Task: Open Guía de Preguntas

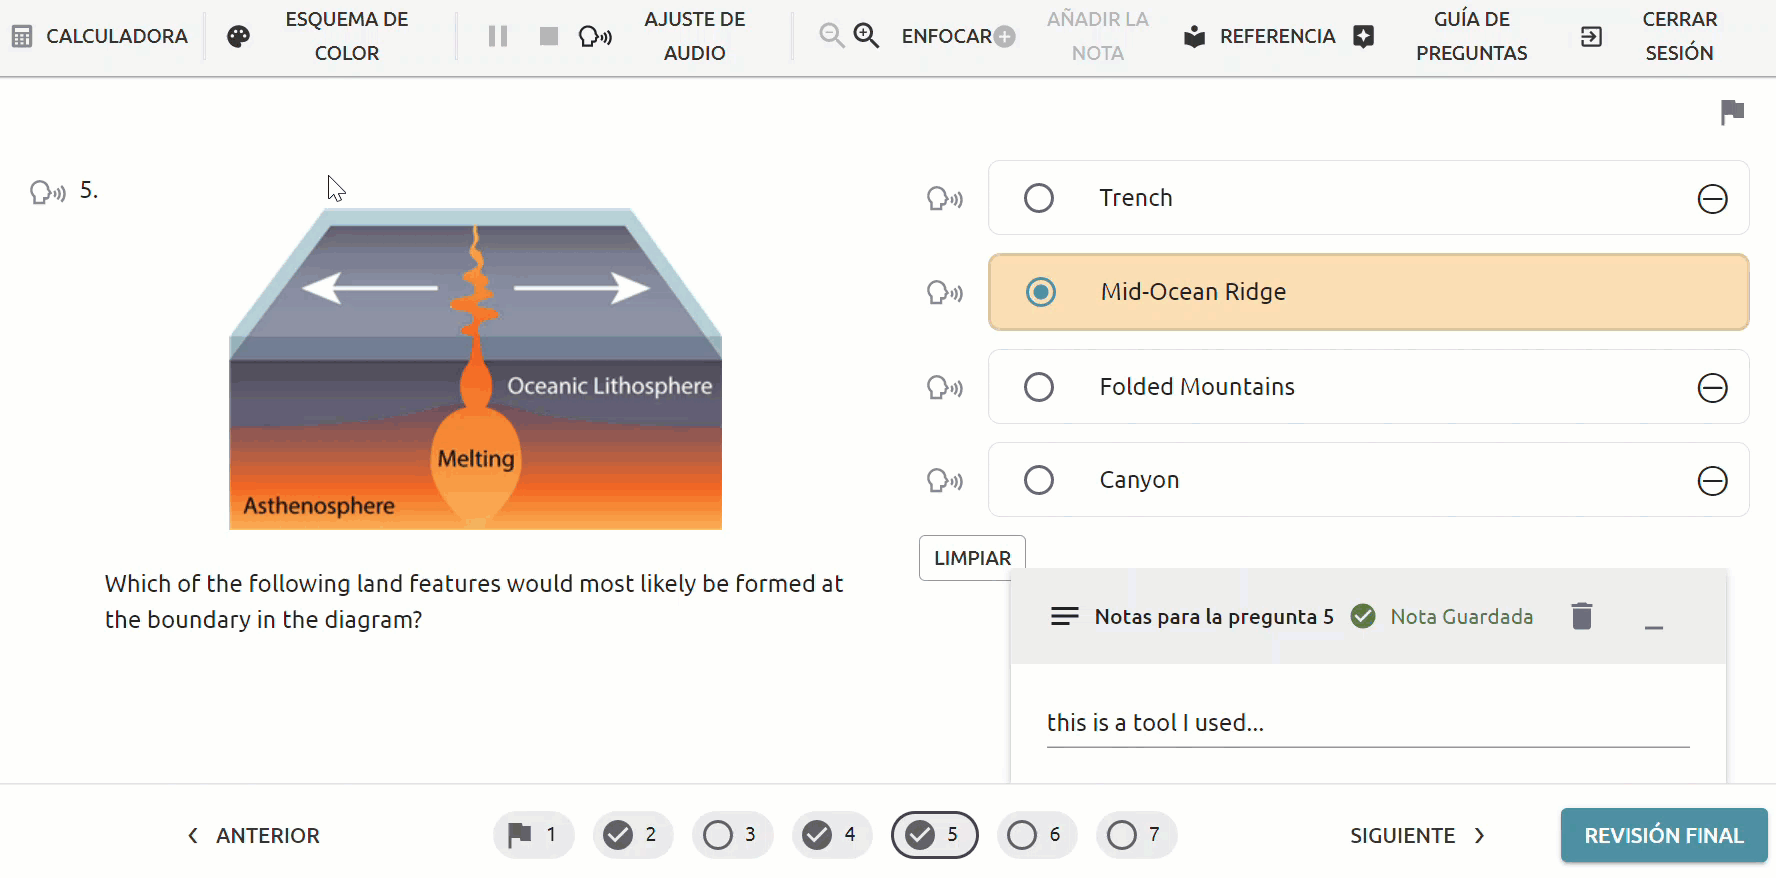Action: (x=1471, y=36)
